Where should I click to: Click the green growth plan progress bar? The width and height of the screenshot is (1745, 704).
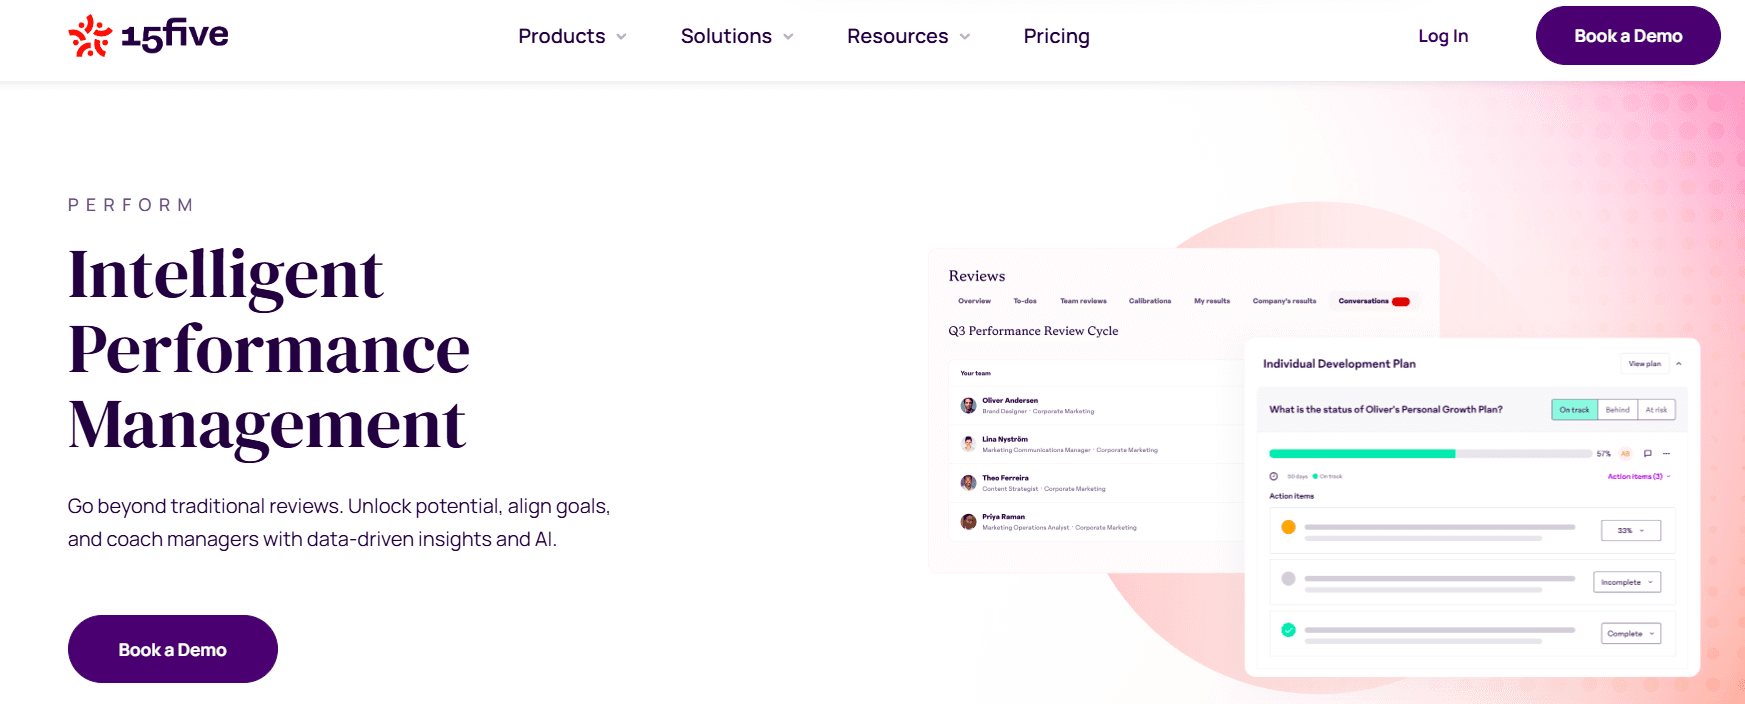1362,454
